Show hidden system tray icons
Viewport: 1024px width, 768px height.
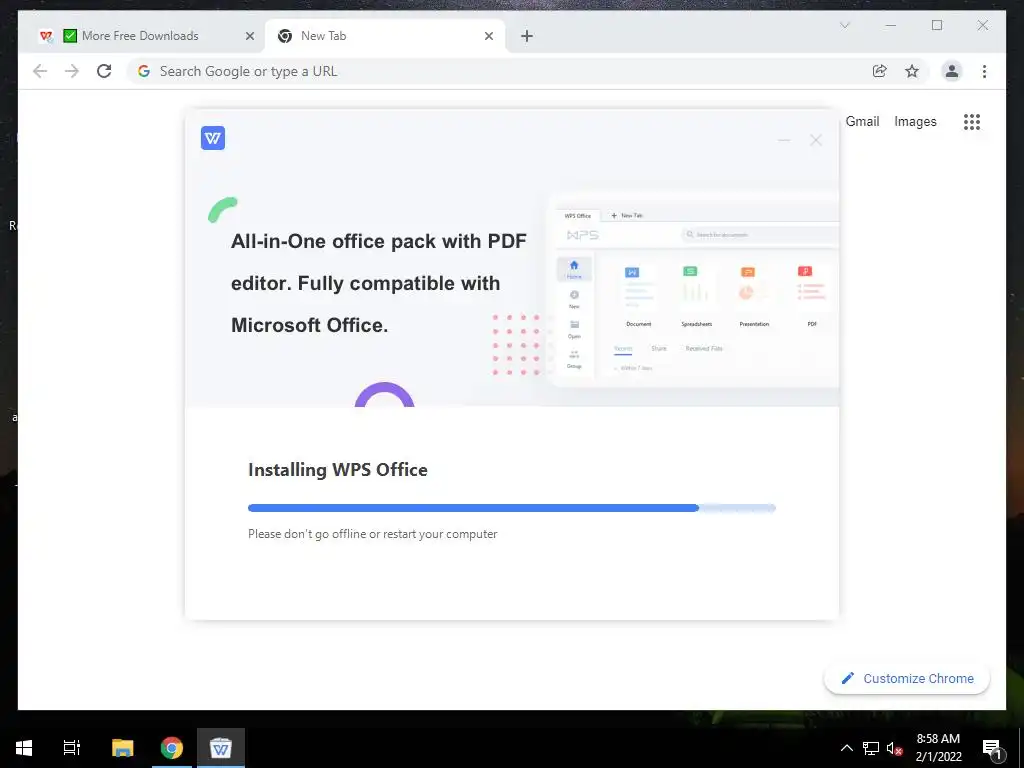click(846, 748)
